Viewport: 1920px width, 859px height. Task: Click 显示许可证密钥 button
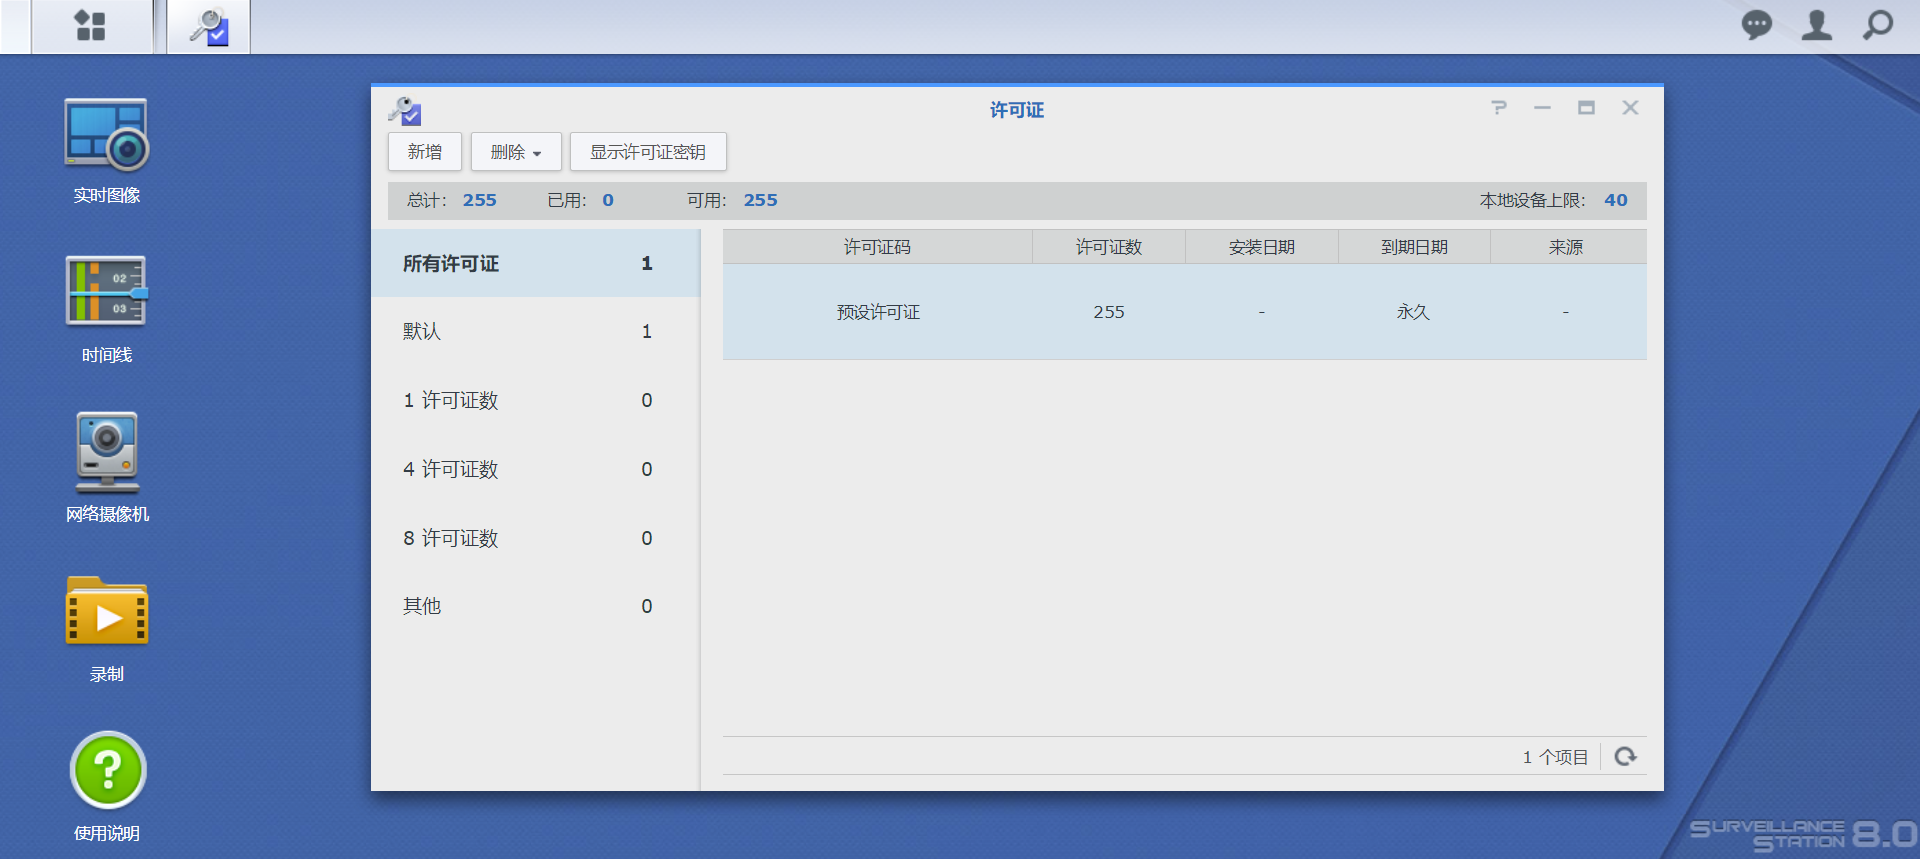pos(648,152)
